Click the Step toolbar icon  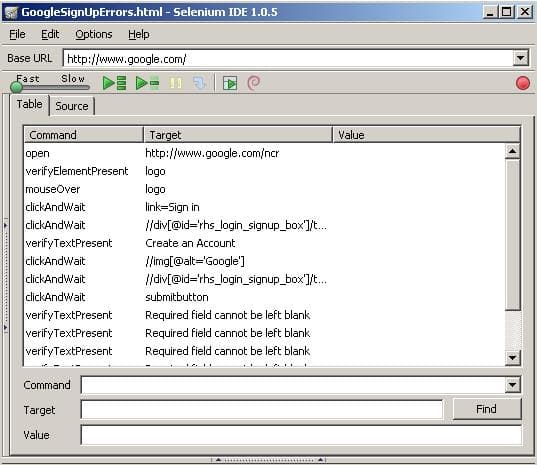coord(199,83)
